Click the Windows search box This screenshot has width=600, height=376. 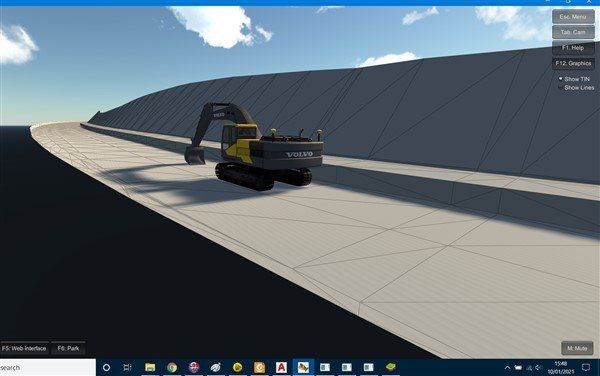(x=47, y=368)
